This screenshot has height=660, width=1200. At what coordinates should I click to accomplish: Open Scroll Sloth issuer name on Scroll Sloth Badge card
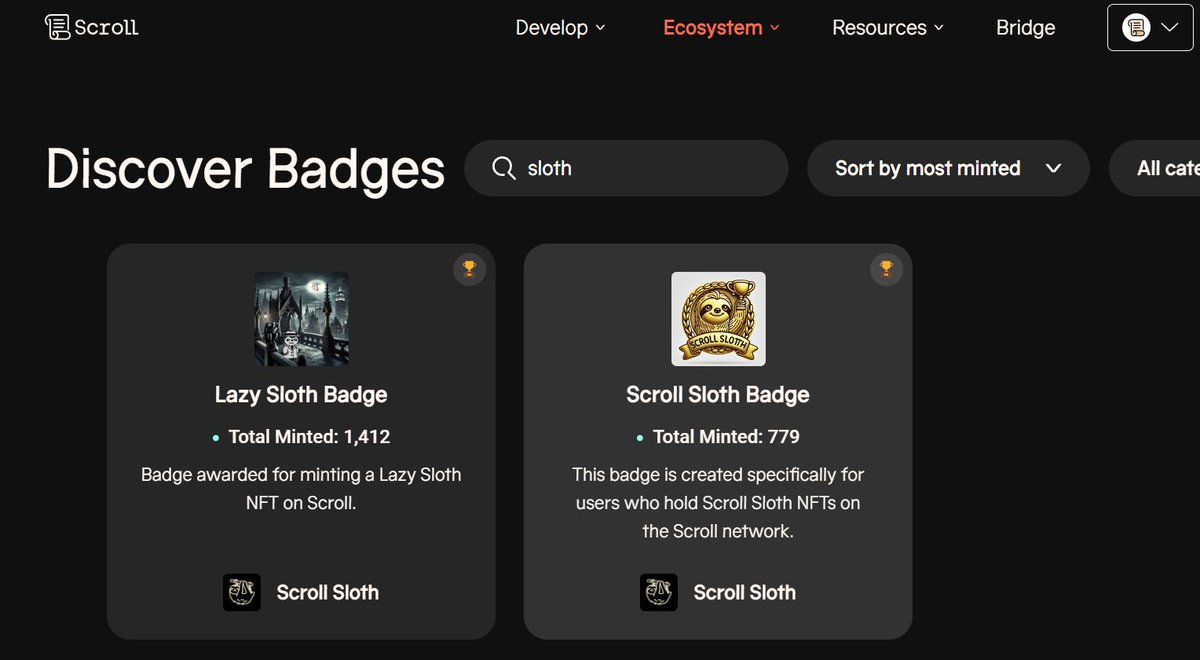click(745, 592)
